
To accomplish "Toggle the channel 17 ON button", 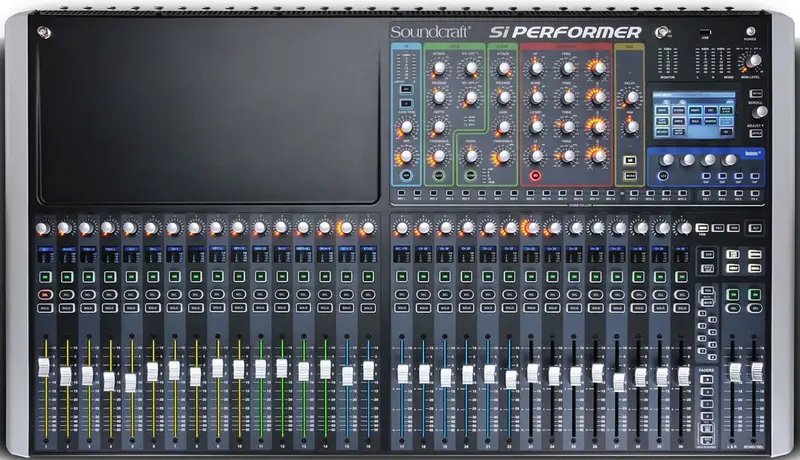I will [x=402, y=277].
